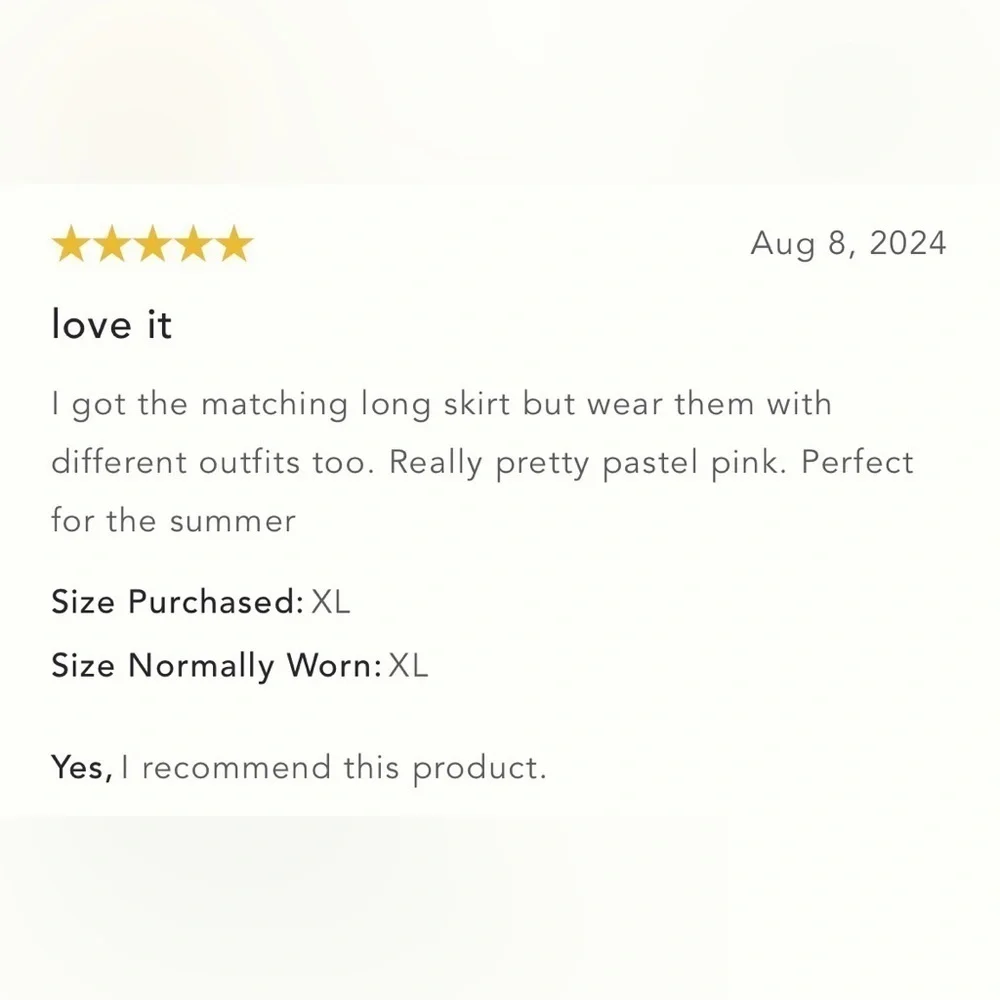Image resolution: width=1000 pixels, height=1000 pixels.
Task: Click the review line starting 'I got the matching'
Action: pyautogui.click(x=441, y=404)
